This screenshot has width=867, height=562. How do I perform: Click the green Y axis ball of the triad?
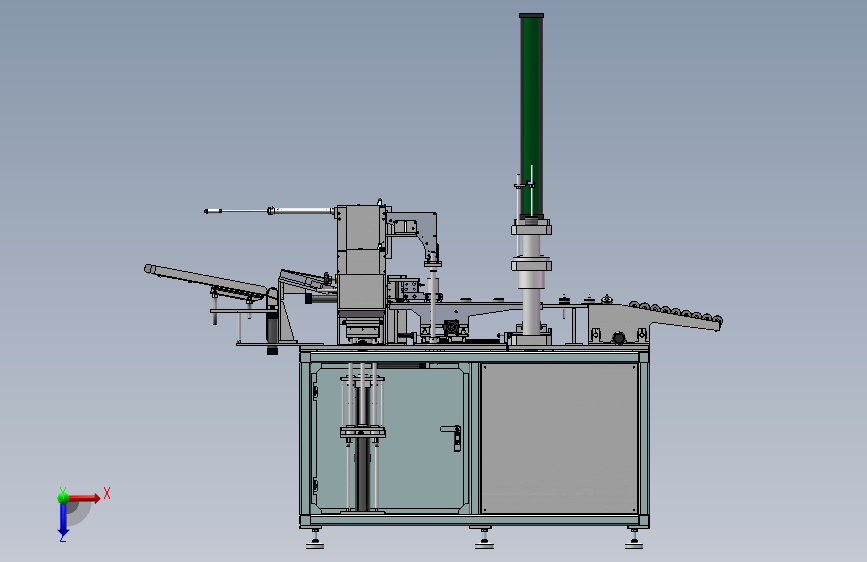[63, 498]
